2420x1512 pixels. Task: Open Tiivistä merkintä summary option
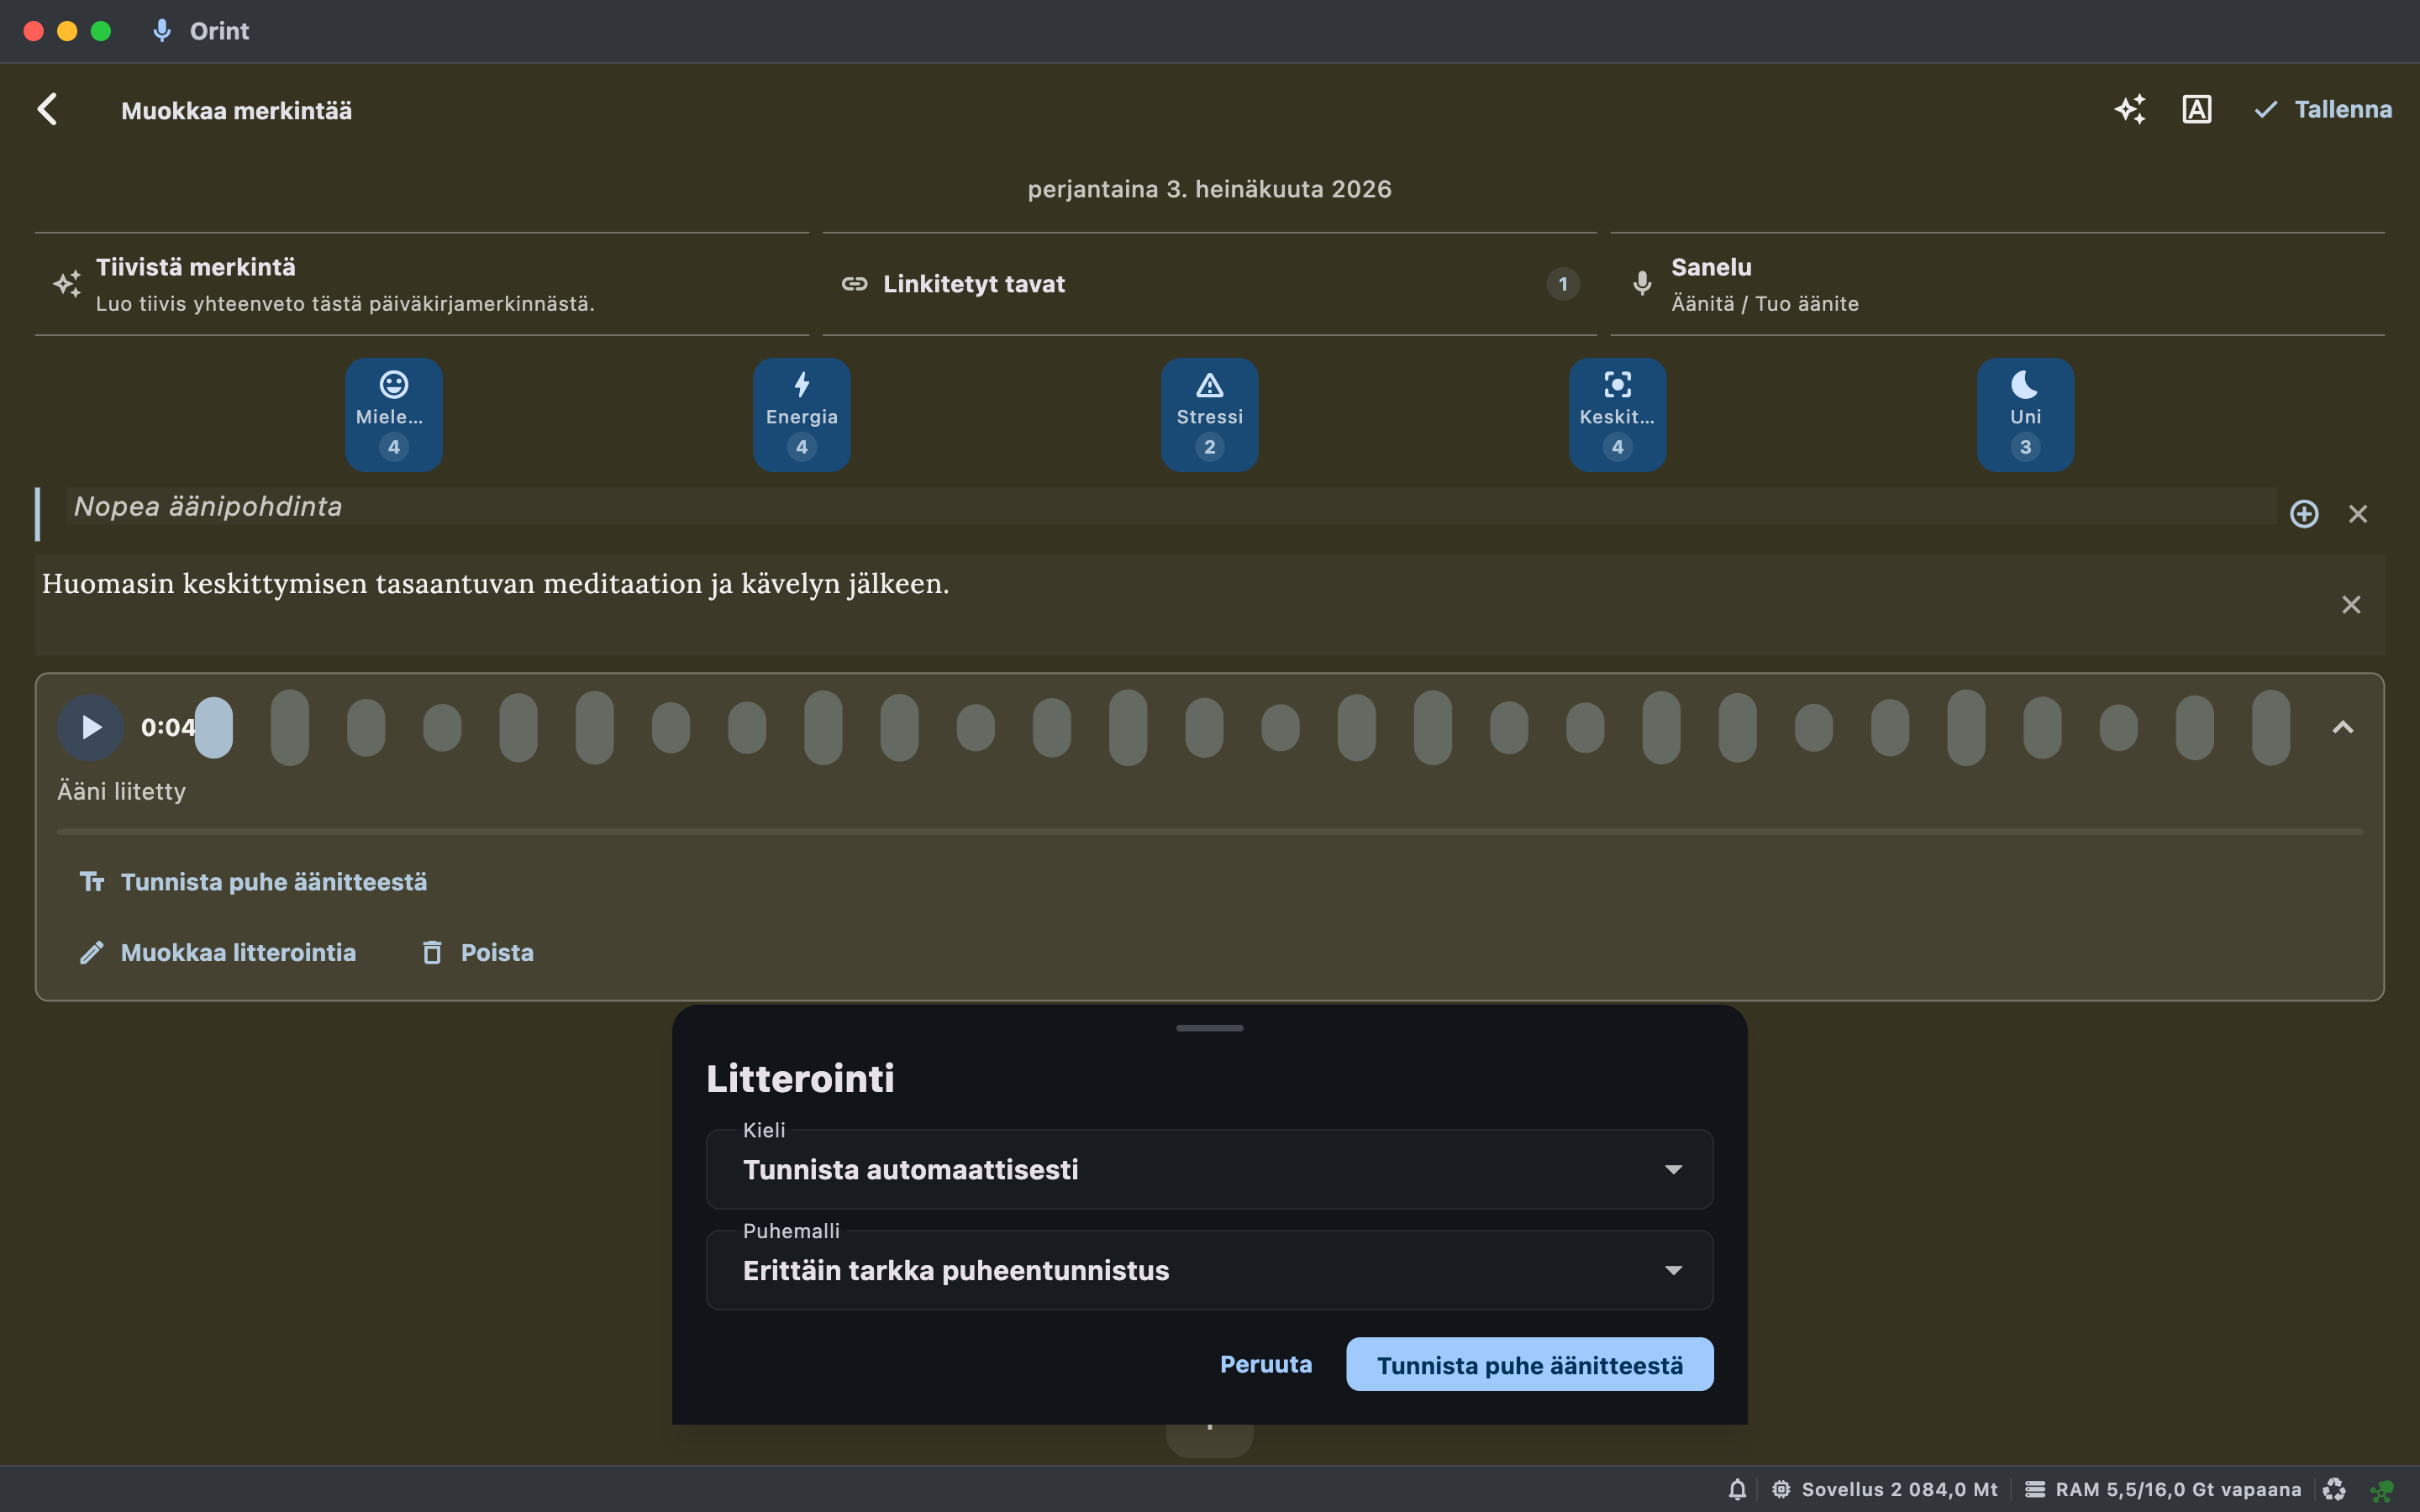tap(422, 284)
